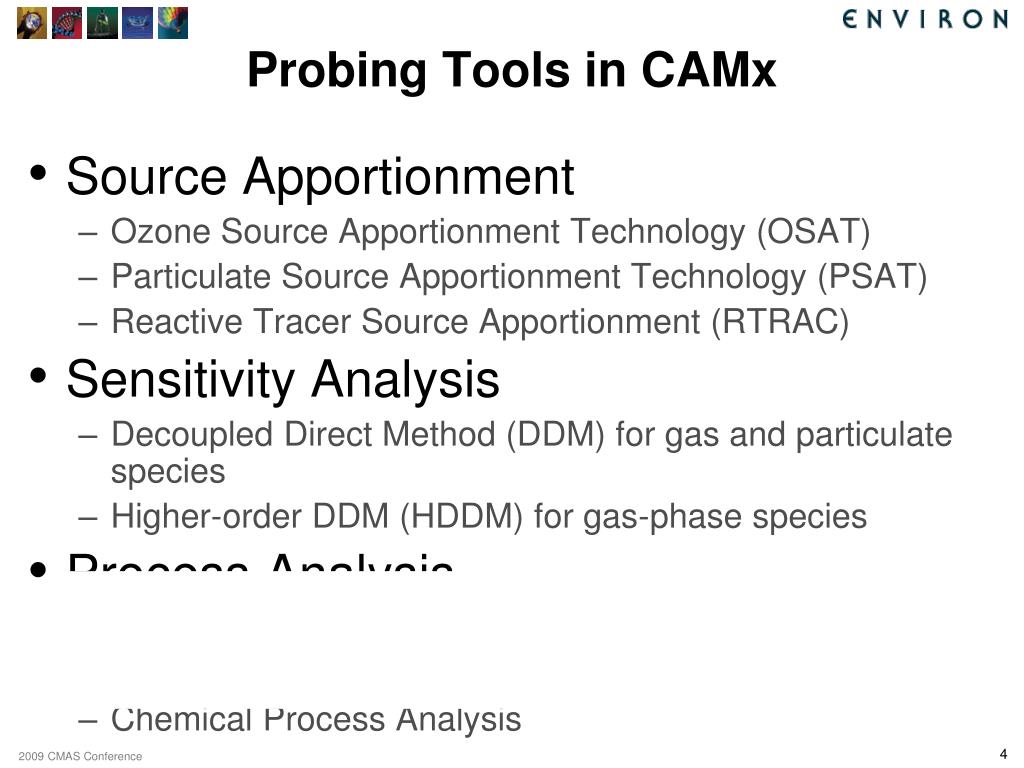Click the Sensitivity Analysis heading

coord(283,379)
